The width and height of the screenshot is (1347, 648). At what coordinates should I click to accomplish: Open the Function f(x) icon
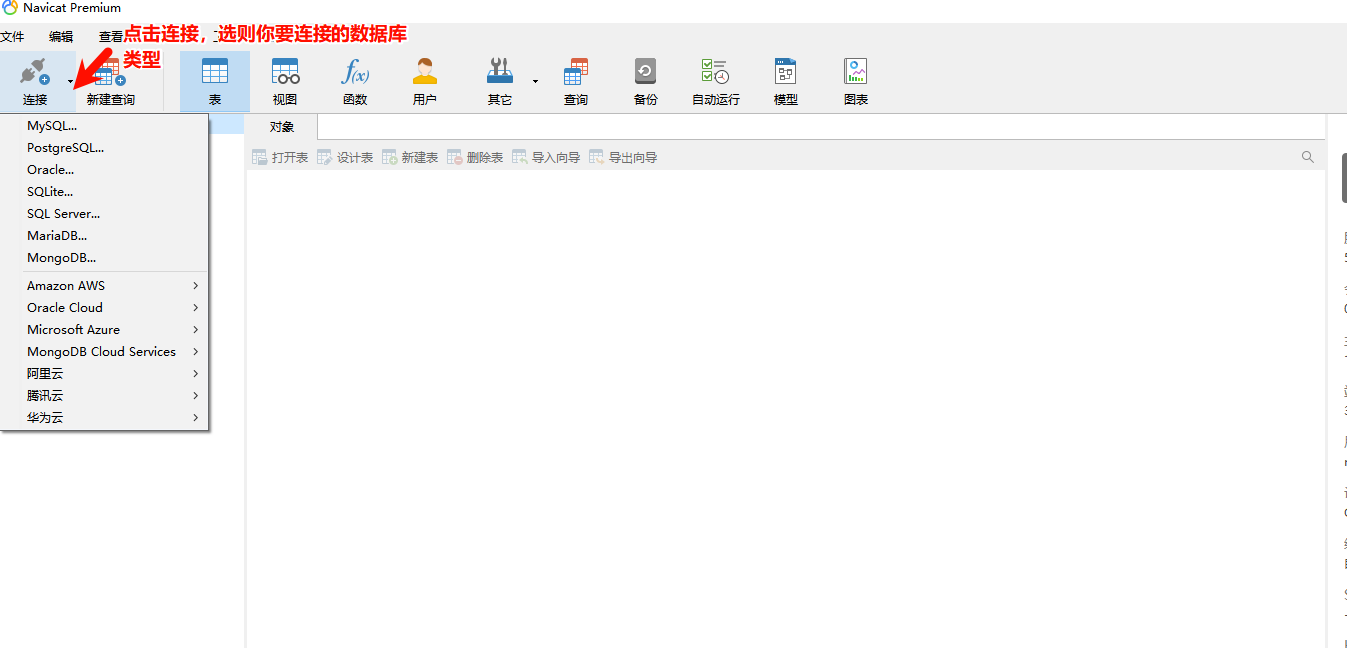(x=355, y=72)
